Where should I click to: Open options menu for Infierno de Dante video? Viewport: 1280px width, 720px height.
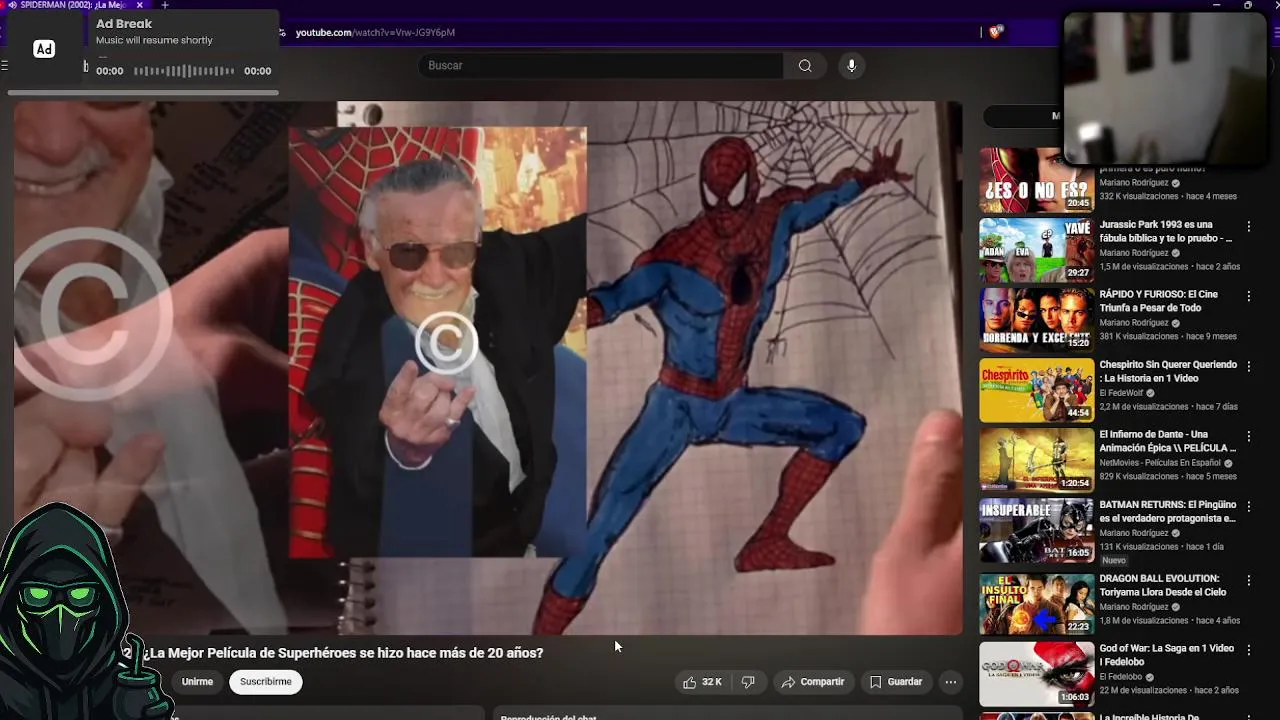[1248, 437]
